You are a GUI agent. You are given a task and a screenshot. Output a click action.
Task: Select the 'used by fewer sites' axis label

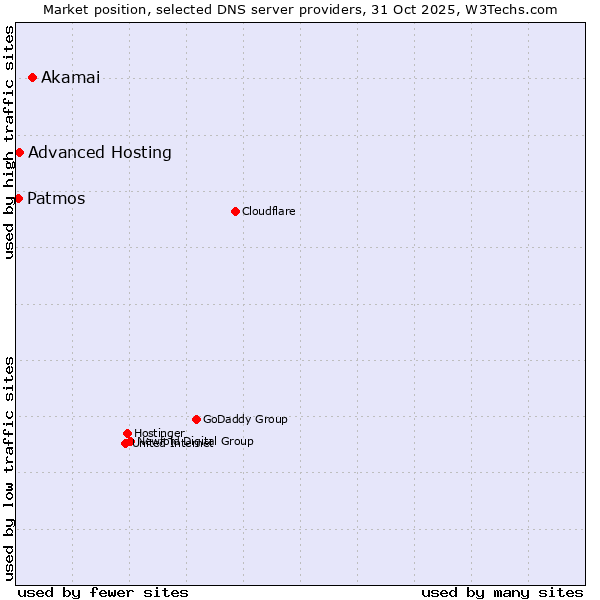(103, 592)
